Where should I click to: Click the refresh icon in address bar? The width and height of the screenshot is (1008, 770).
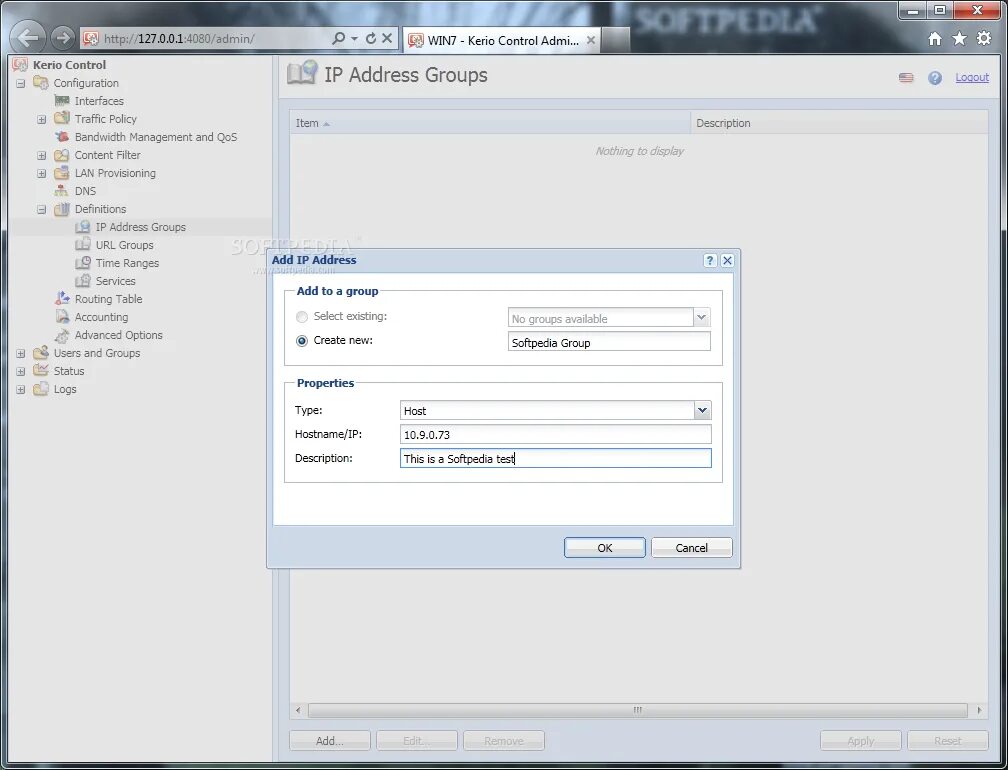pos(371,39)
